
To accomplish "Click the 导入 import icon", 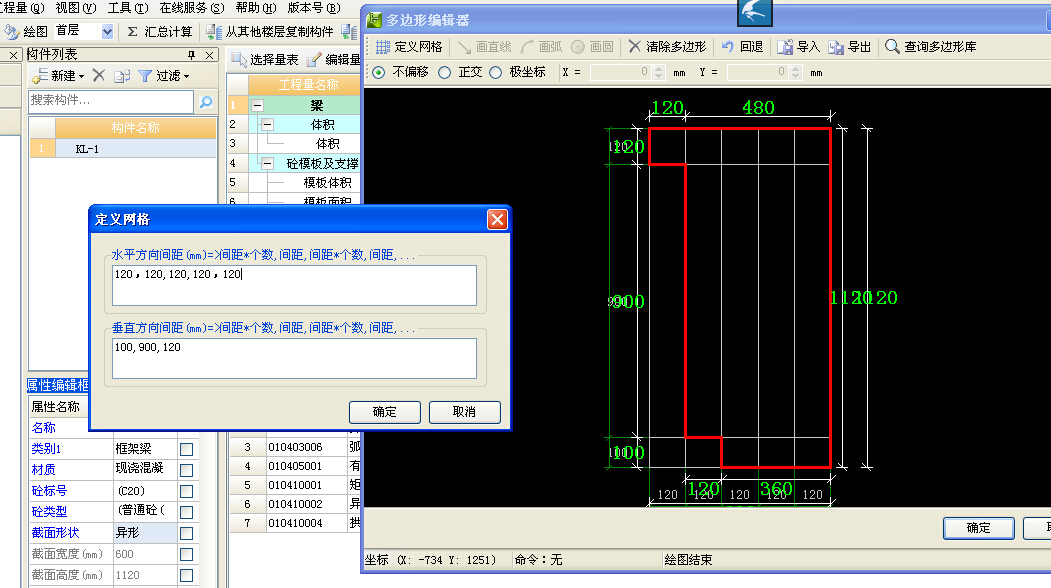I will coord(785,47).
